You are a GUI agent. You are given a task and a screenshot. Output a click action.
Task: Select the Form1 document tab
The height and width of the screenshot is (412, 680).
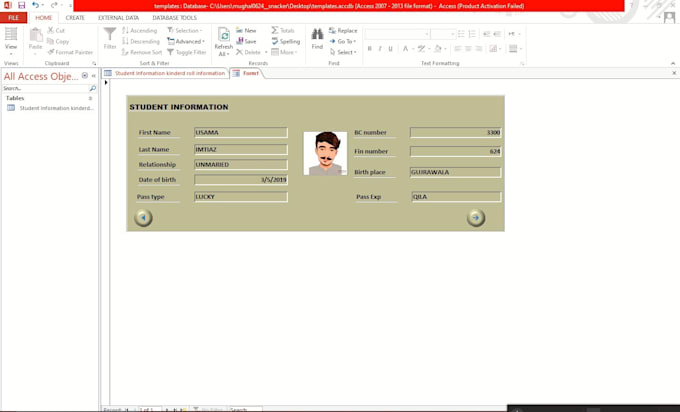246,73
